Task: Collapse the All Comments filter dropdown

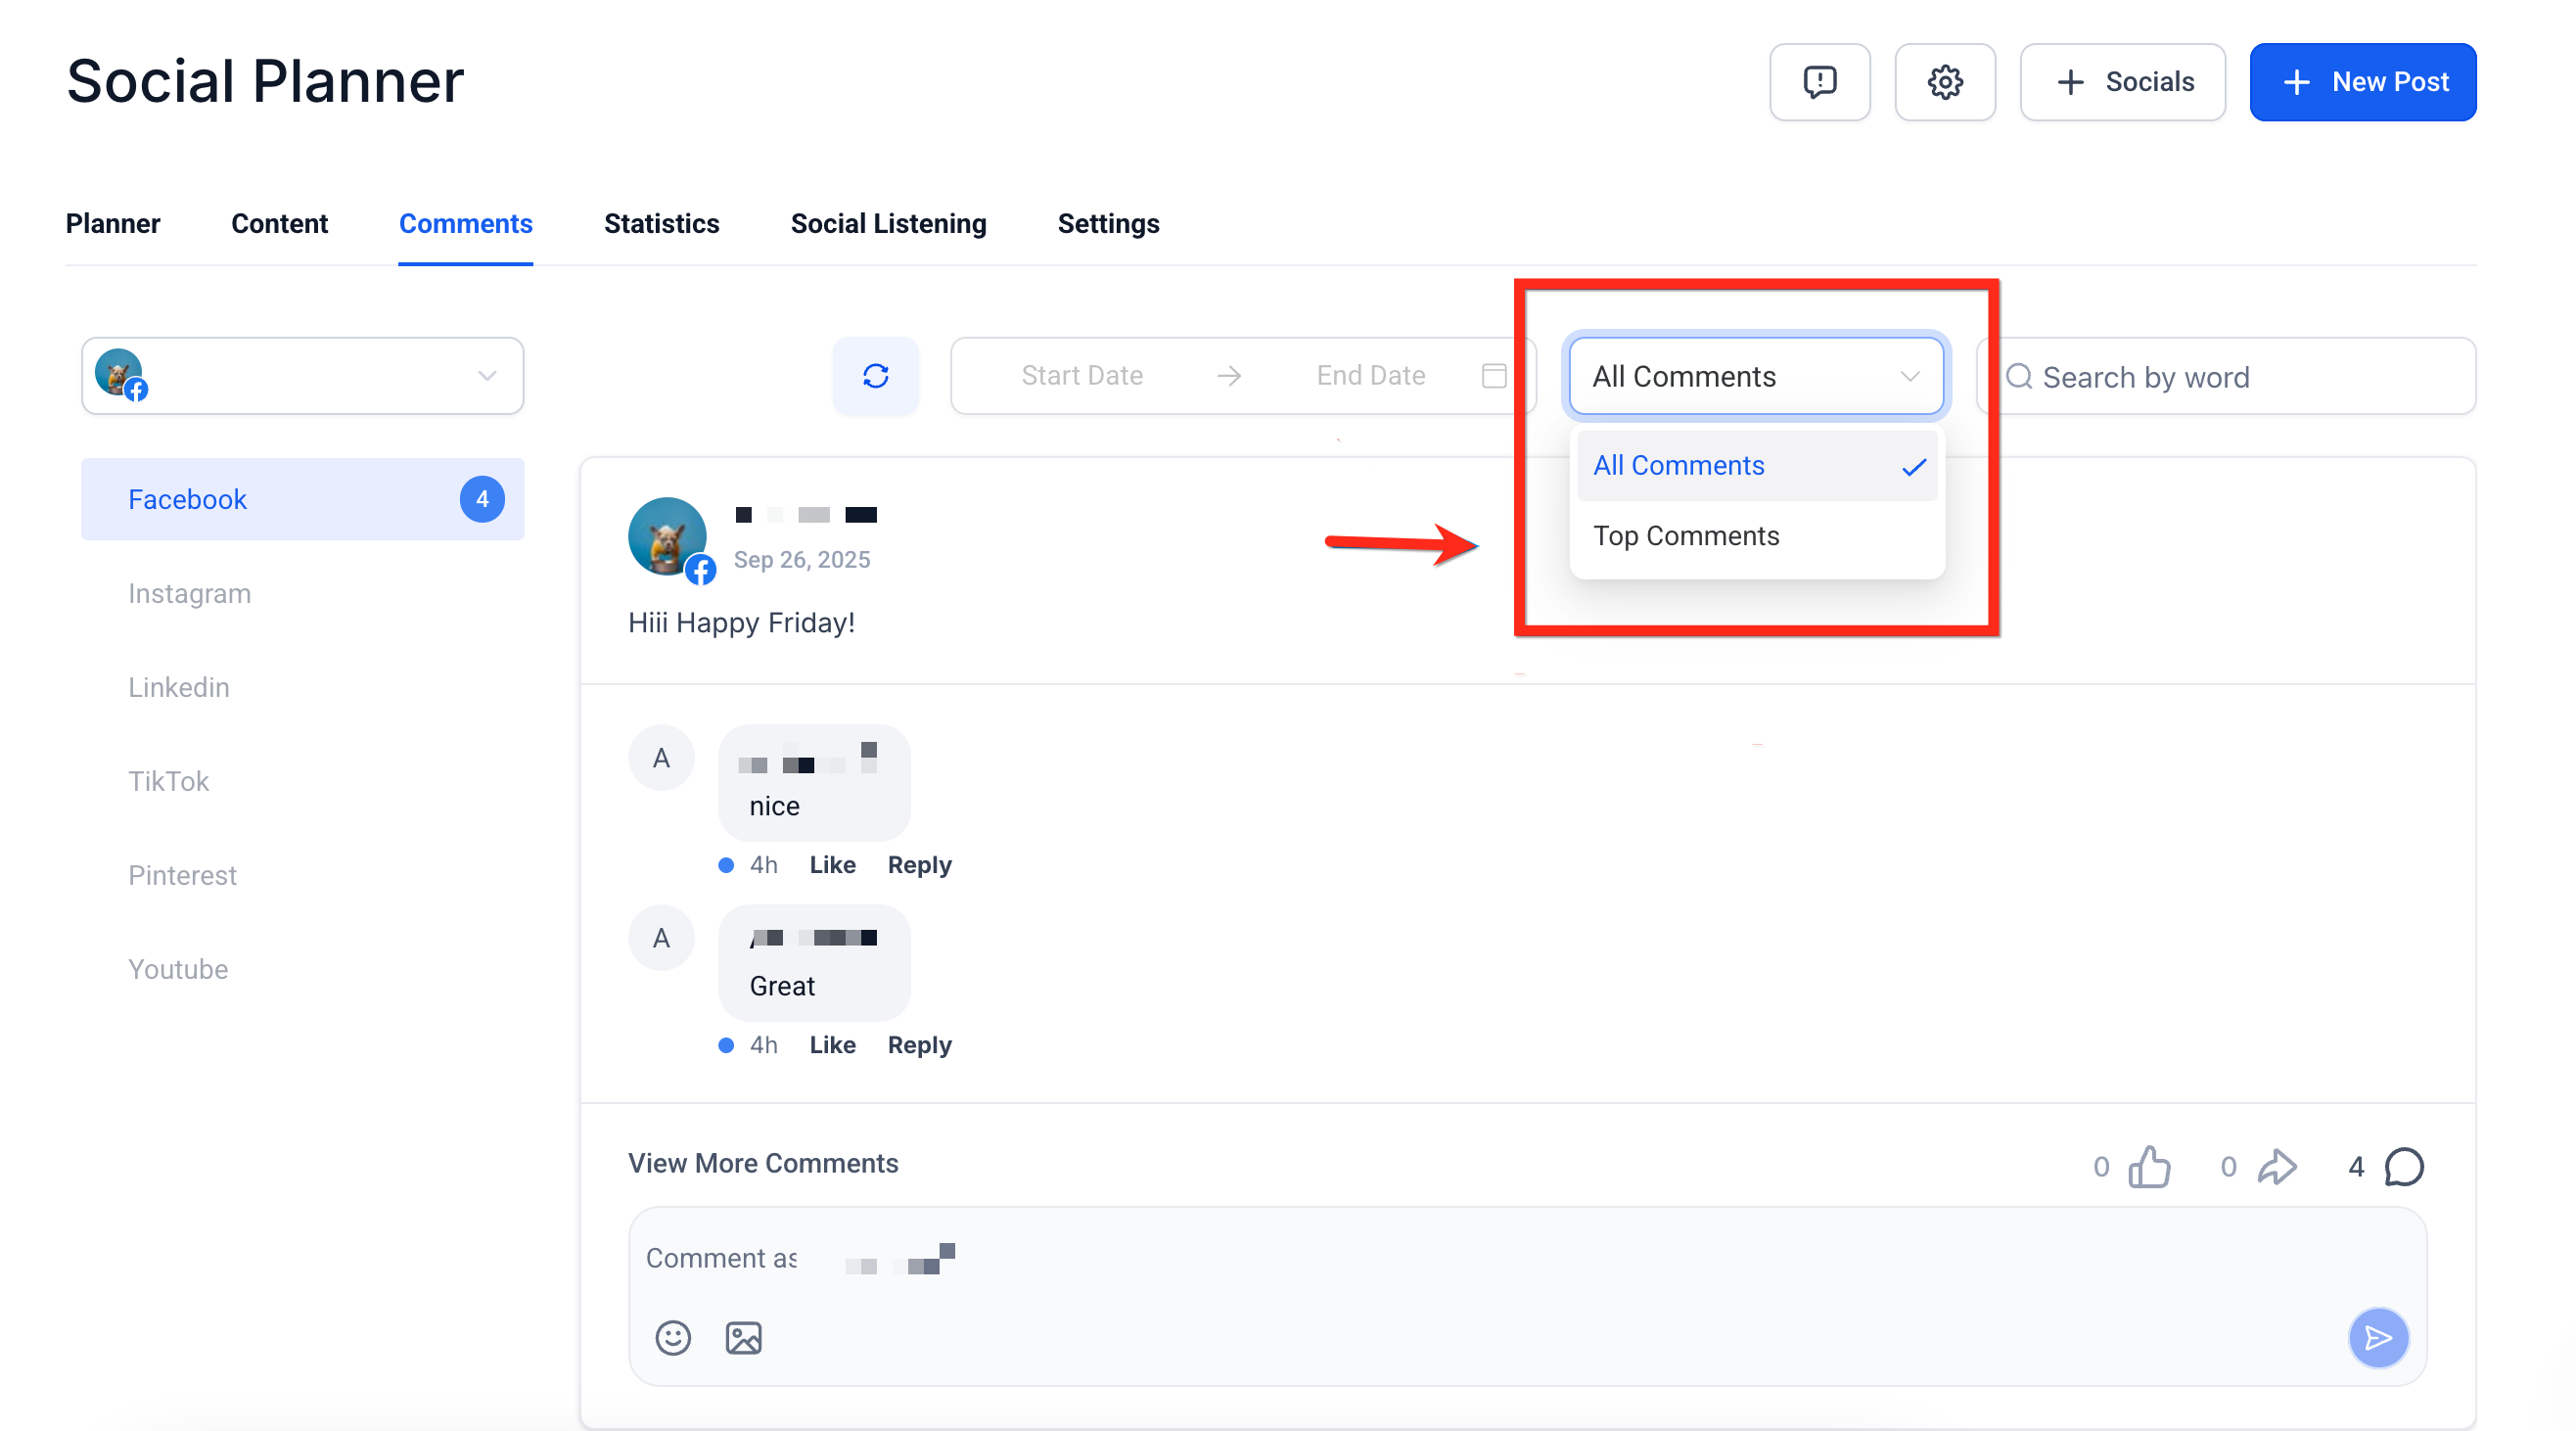Action: 1756,376
